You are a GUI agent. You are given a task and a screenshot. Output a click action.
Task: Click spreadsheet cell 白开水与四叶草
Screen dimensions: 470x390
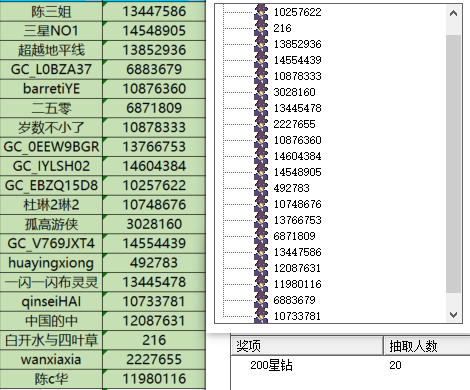point(51,340)
